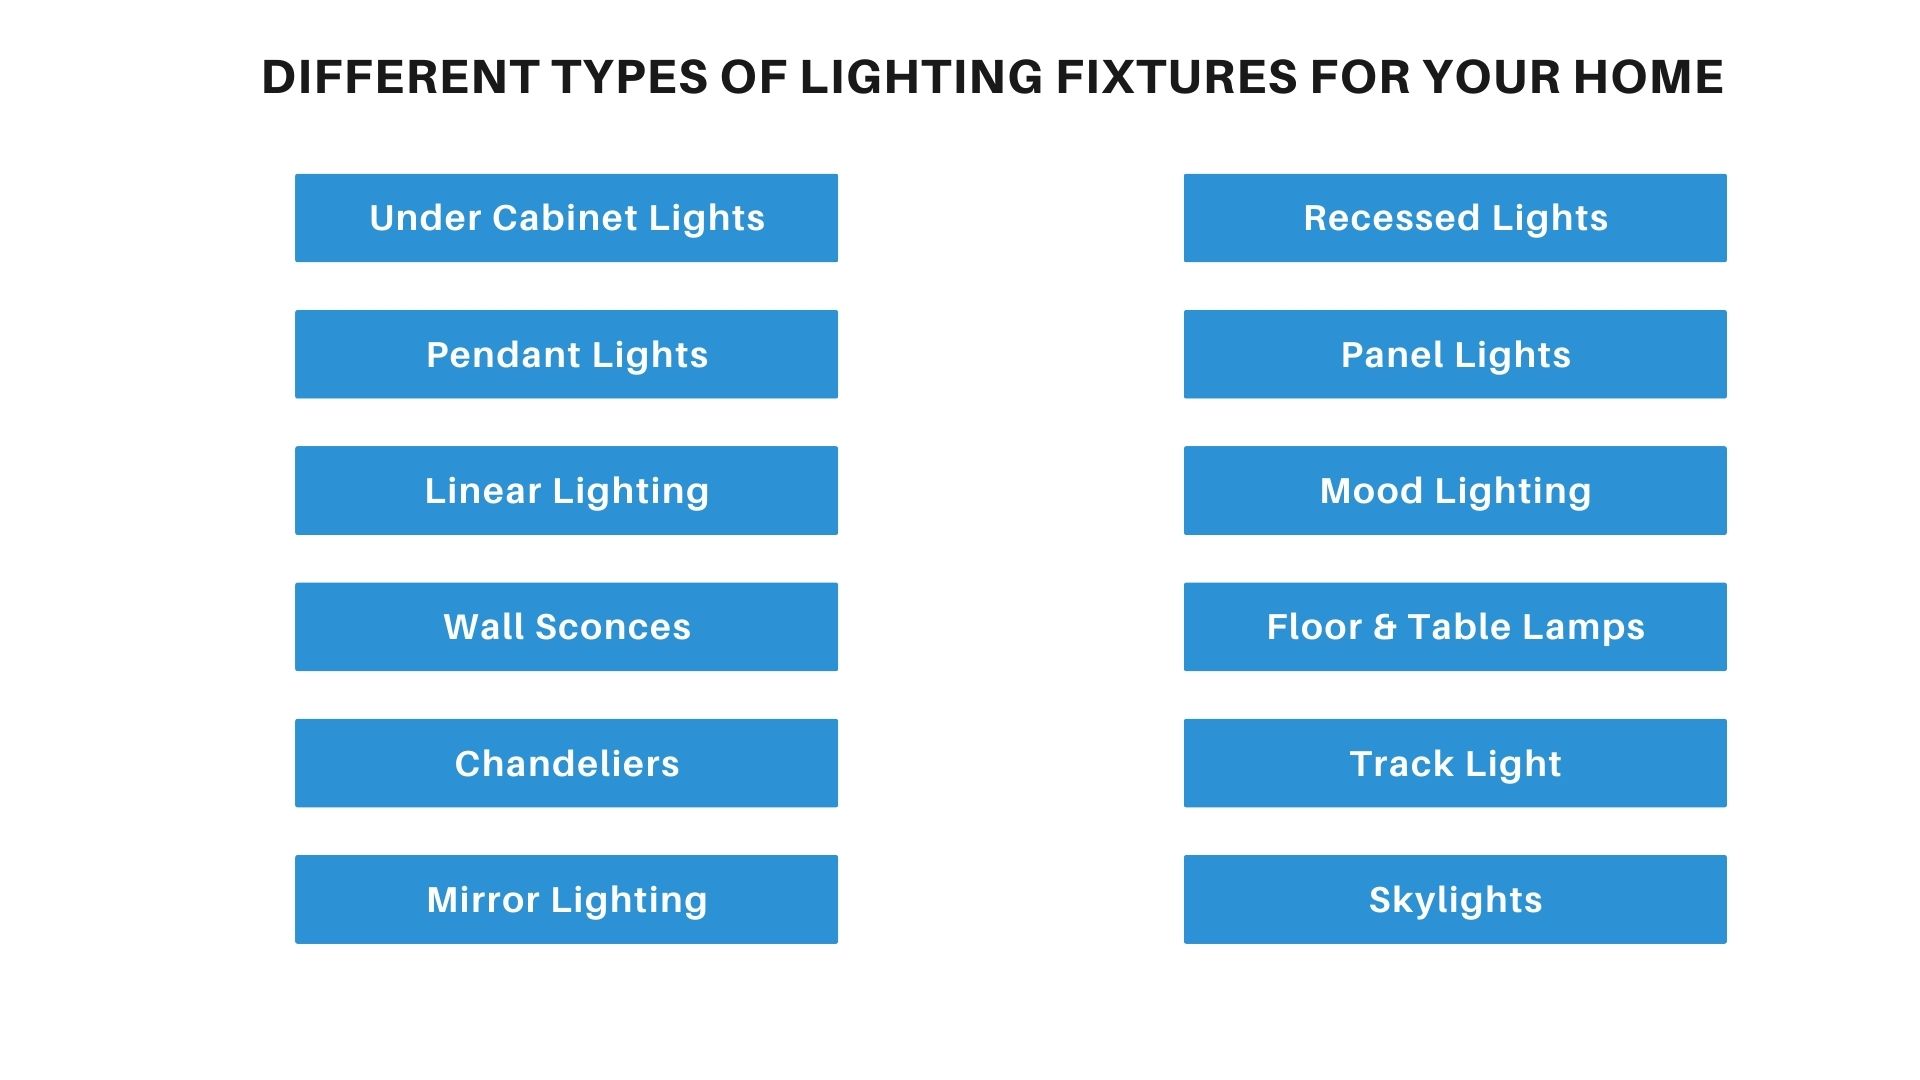The width and height of the screenshot is (1920, 1080).
Task: Open the Linear Lighting box
Action: (566, 490)
